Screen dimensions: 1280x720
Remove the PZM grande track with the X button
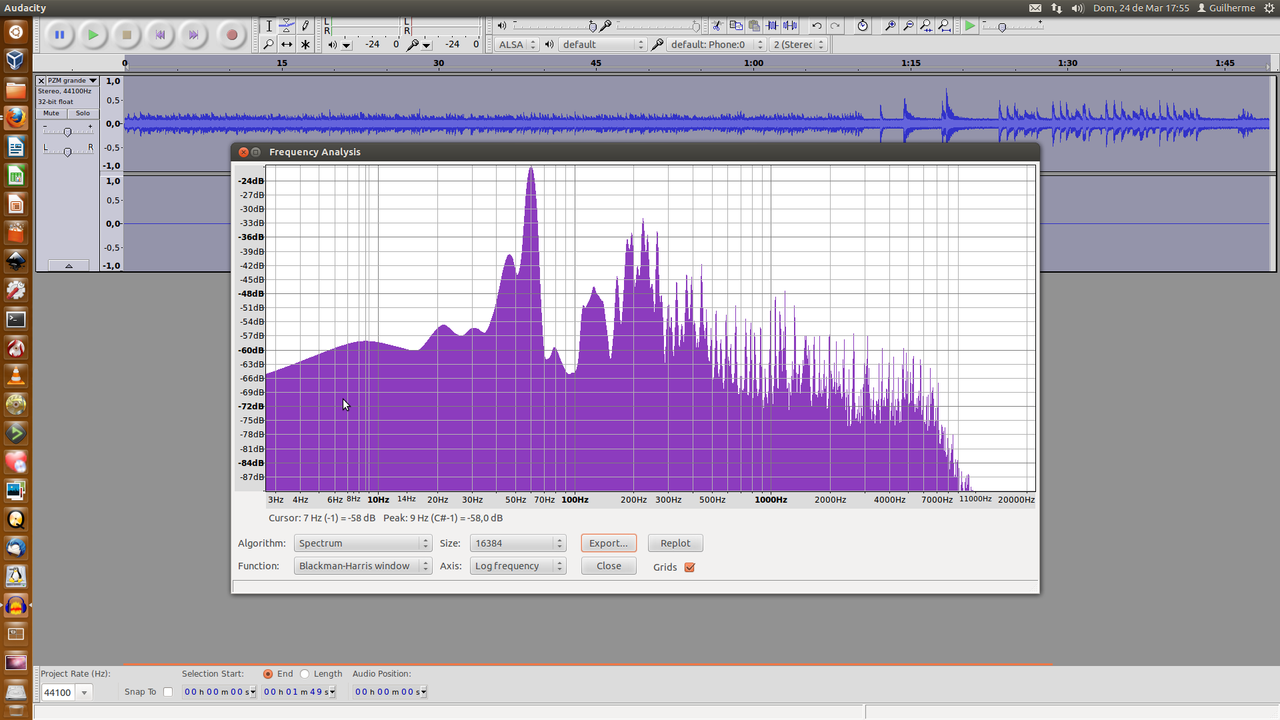click(41, 80)
